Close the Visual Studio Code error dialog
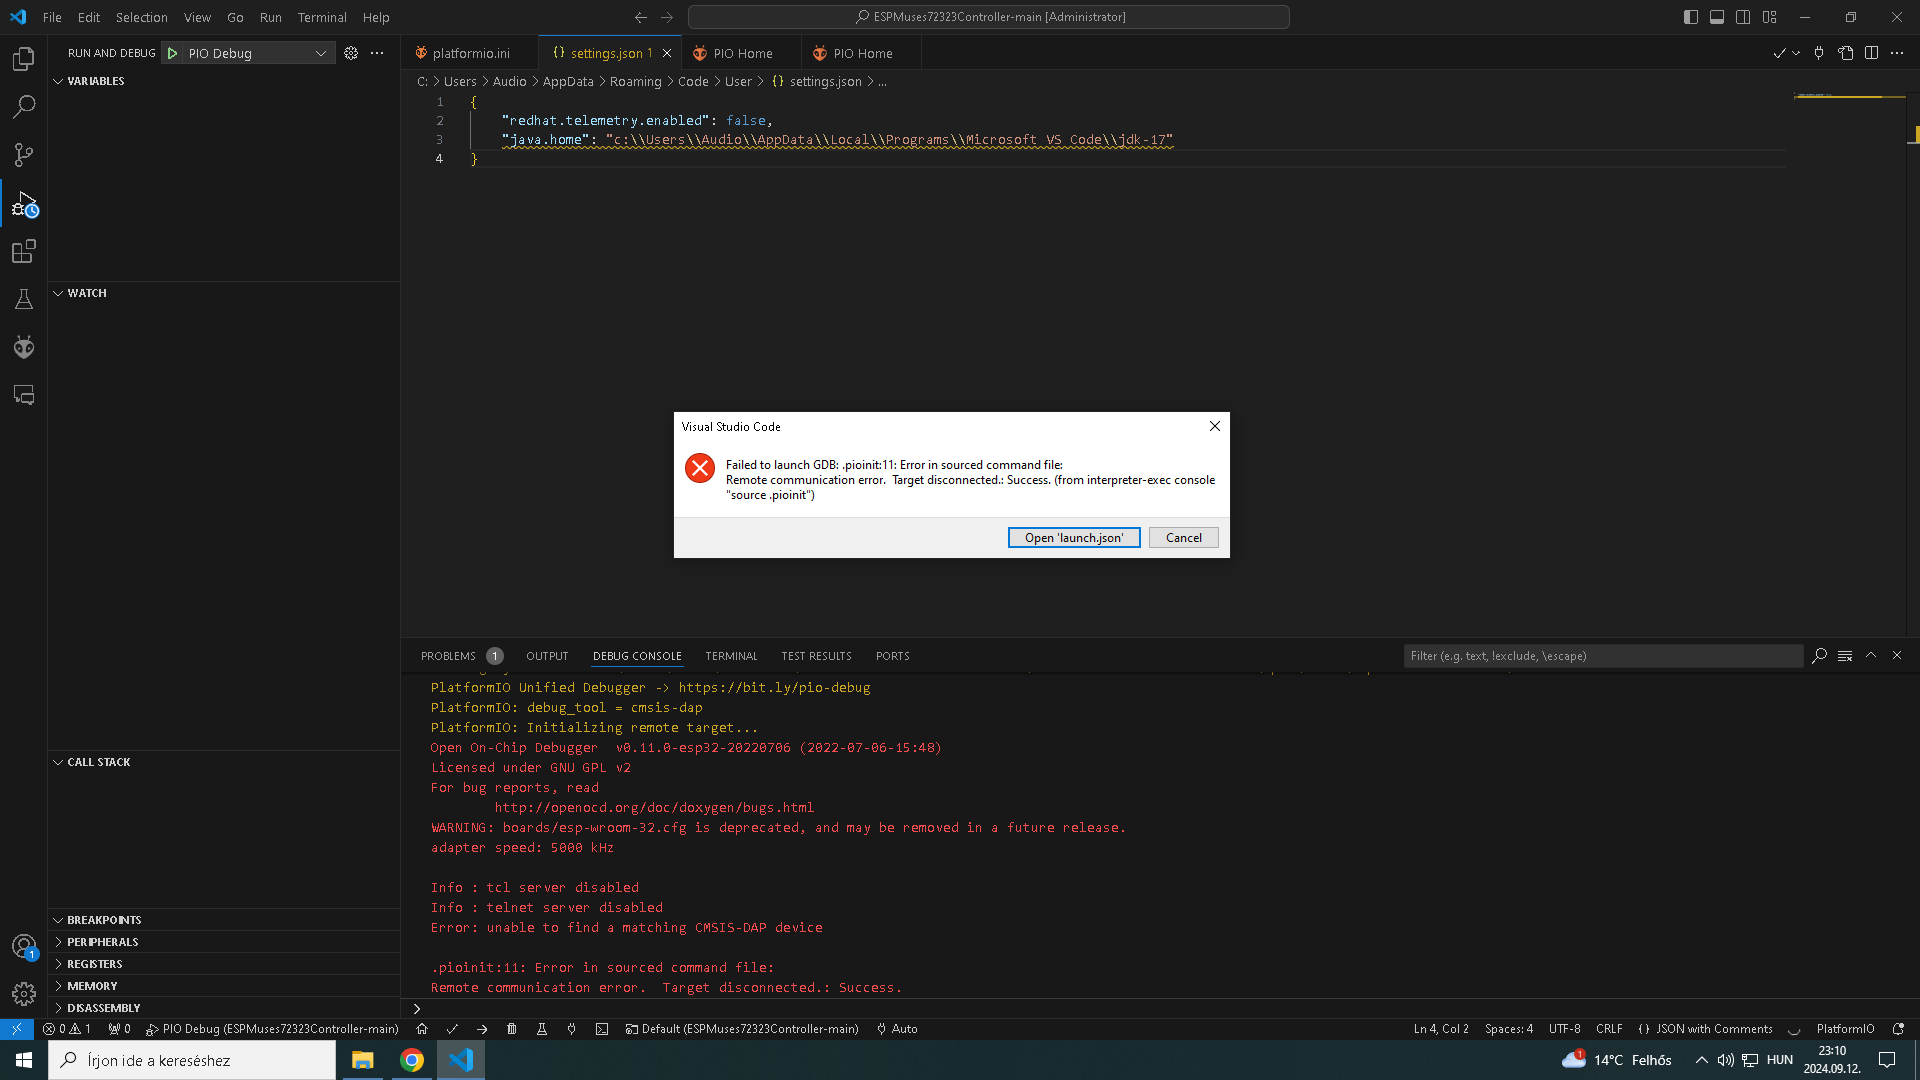 coord(1215,426)
